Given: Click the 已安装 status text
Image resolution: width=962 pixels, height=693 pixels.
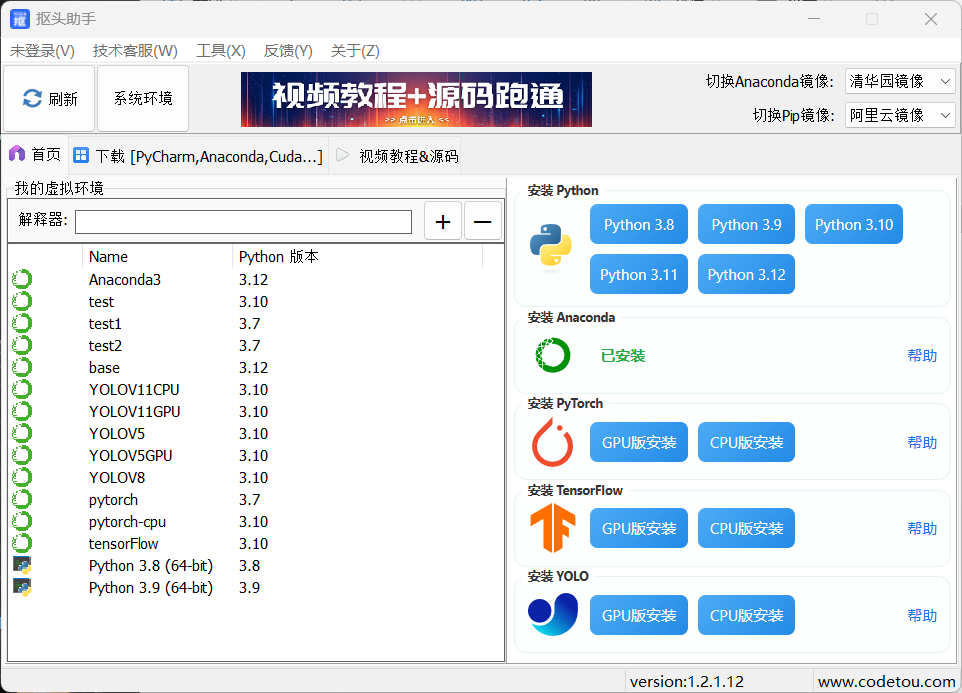Looking at the screenshot, I should 623,356.
